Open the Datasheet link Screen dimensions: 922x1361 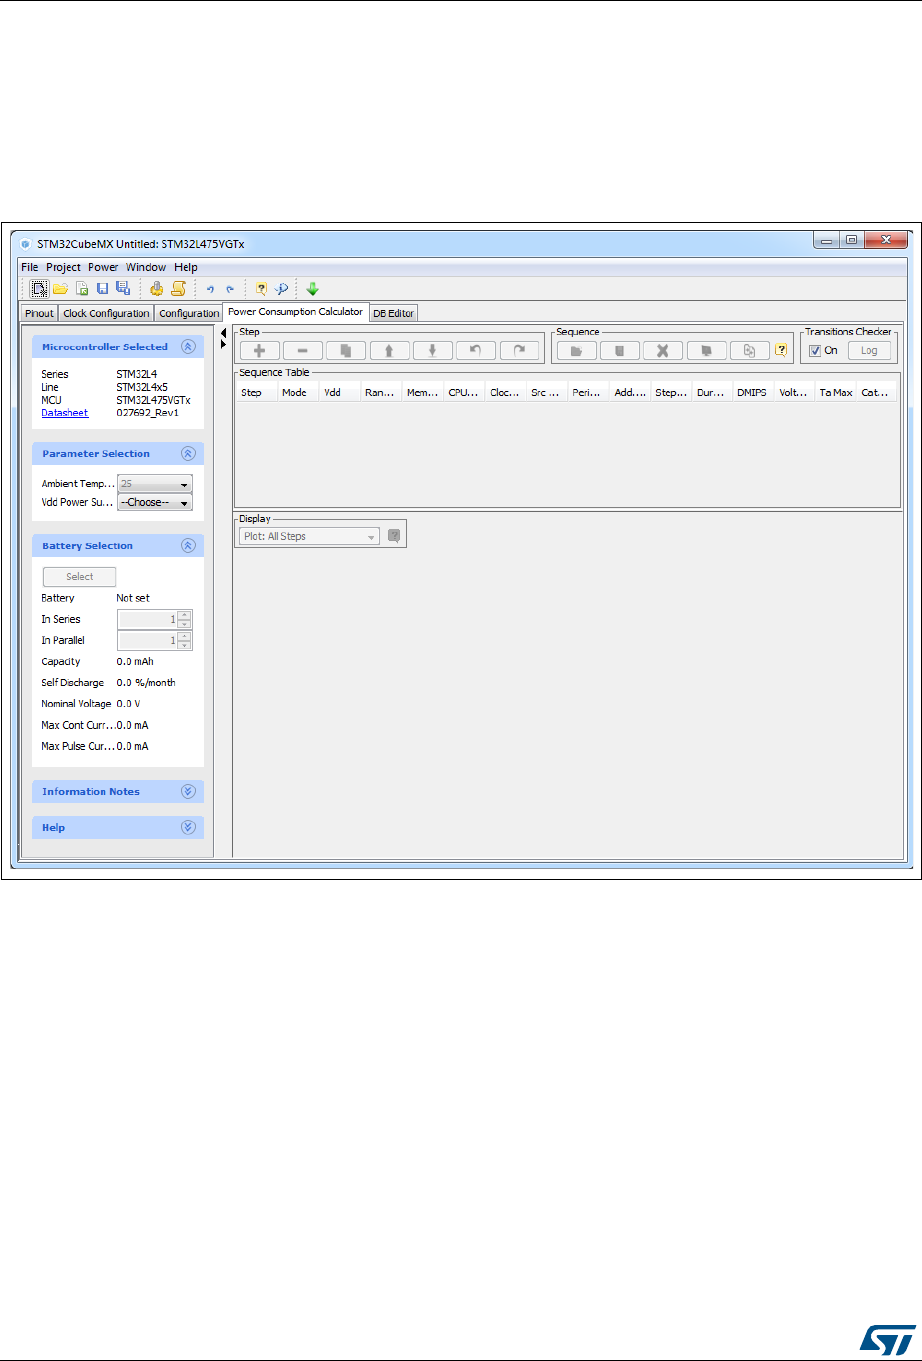point(64,412)
